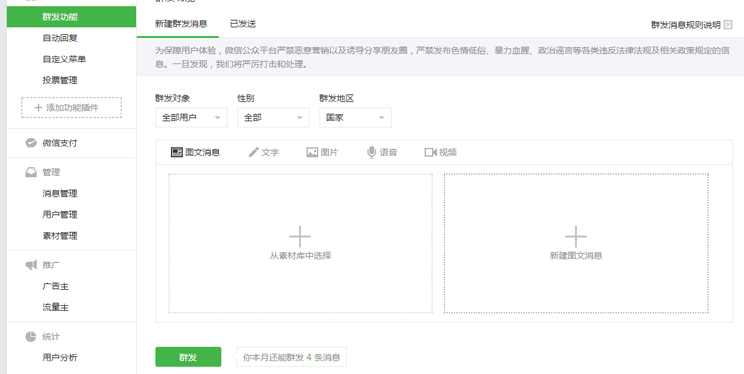Click the 统计 pie chart icon

31,337
